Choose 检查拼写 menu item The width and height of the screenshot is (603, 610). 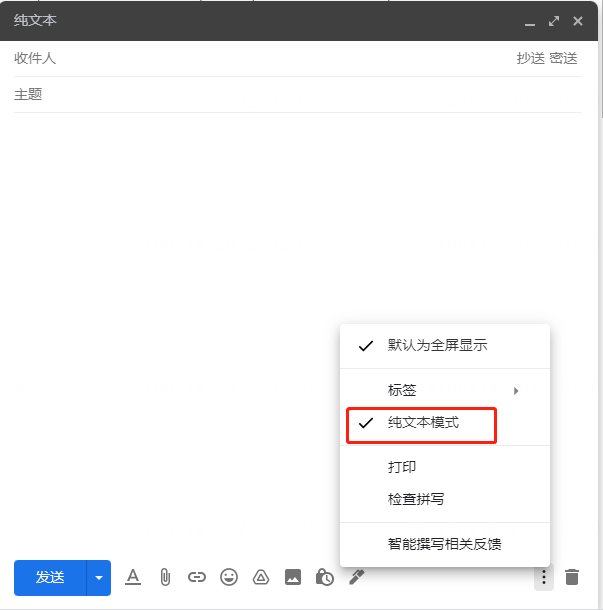pos(416,499)
